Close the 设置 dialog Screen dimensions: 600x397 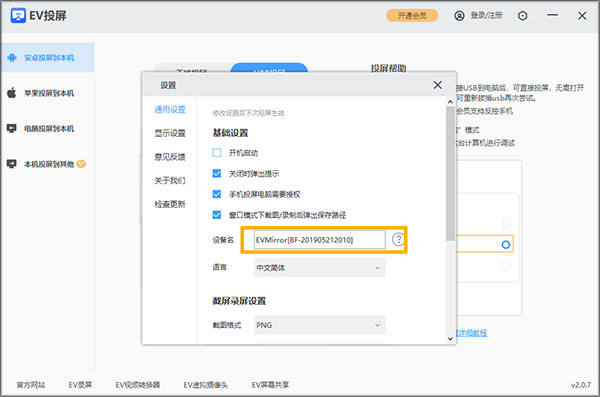pyautogui.click(x=437, y=85)
